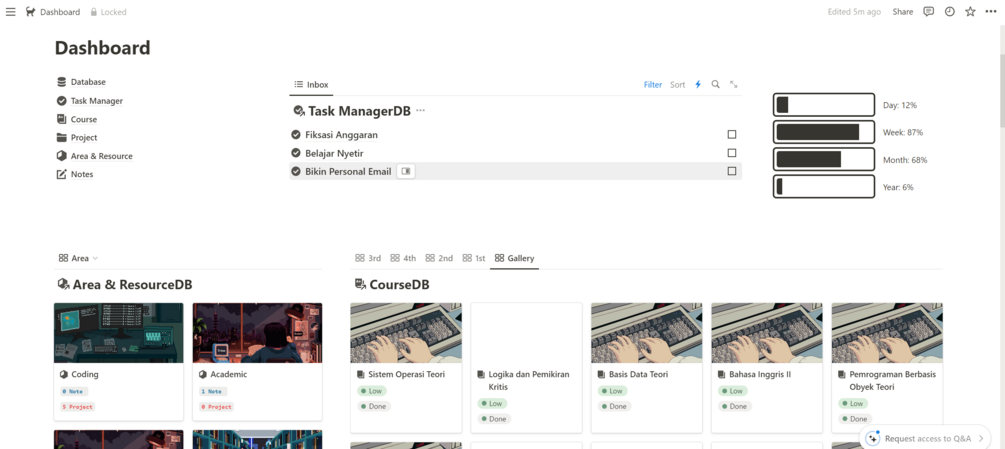Select the Gallery view tab

tap(515, 258)
